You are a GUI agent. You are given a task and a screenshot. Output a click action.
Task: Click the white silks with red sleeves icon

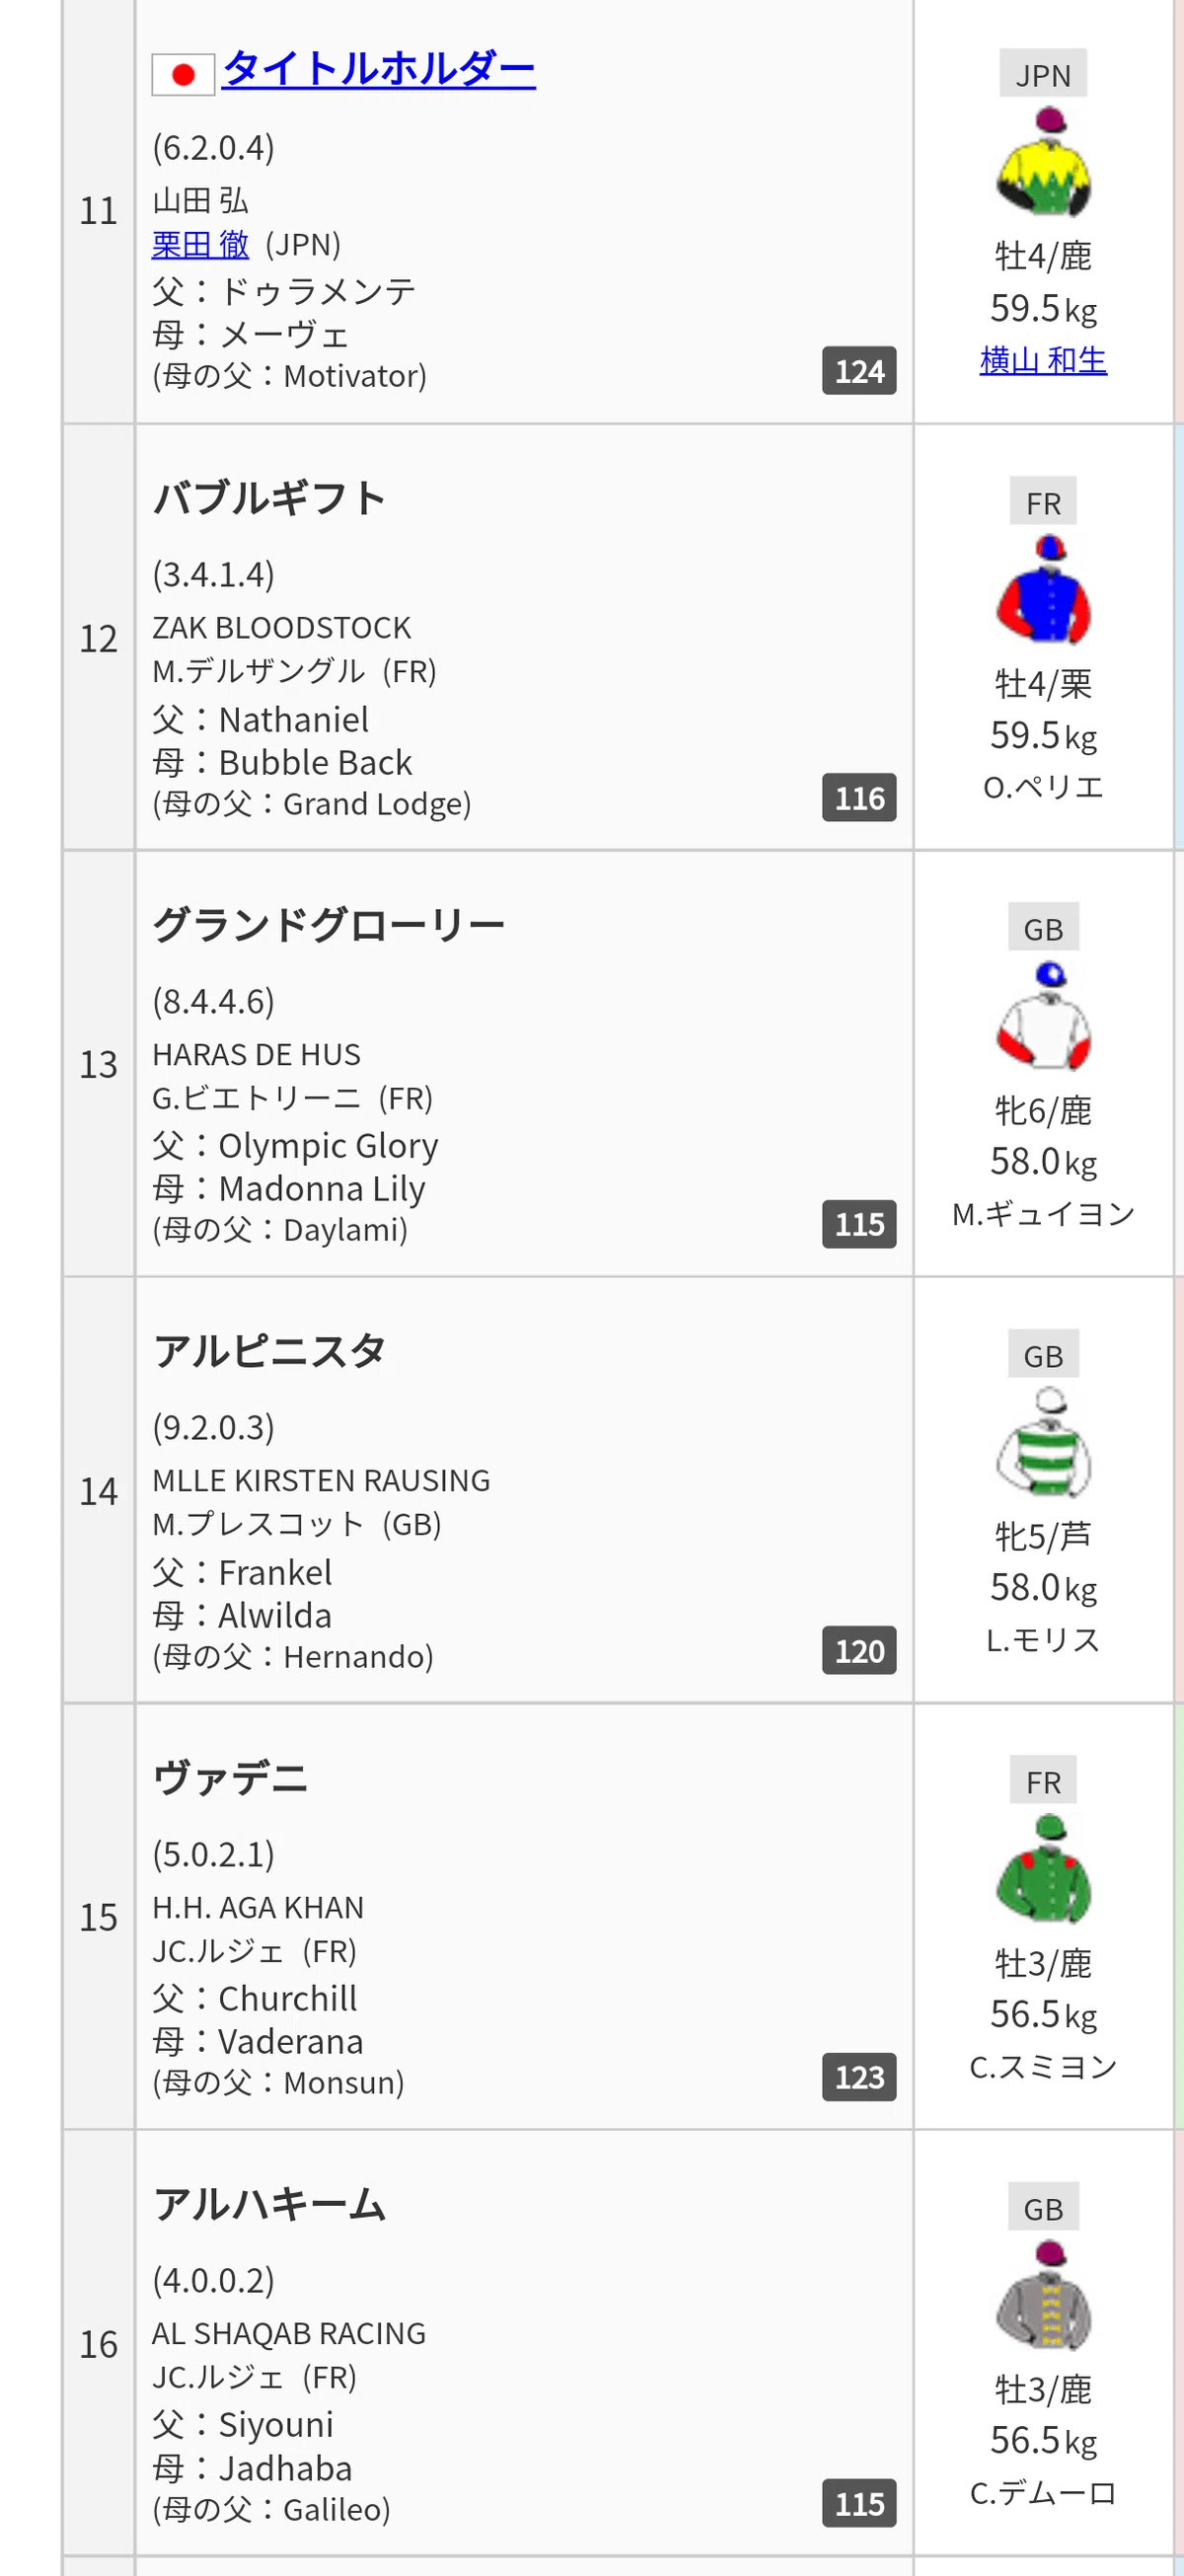click(x=1043, y=1016)
